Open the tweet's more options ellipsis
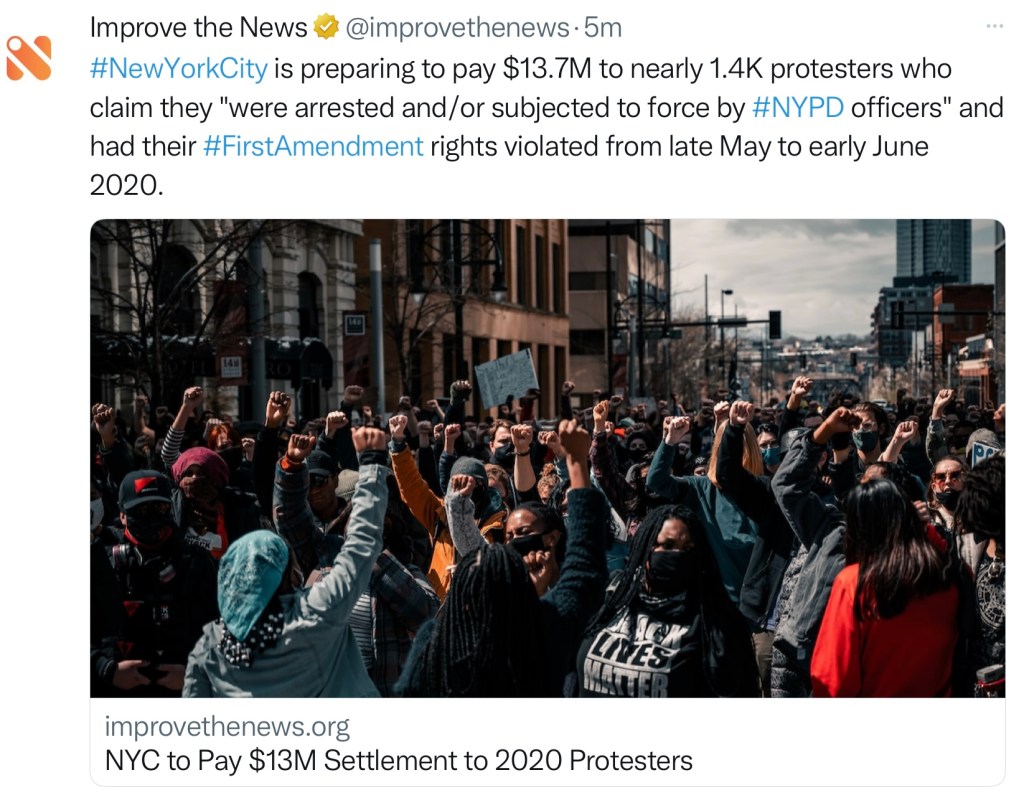This screenshot has width=1024, height=803. (x=993, y=25)
